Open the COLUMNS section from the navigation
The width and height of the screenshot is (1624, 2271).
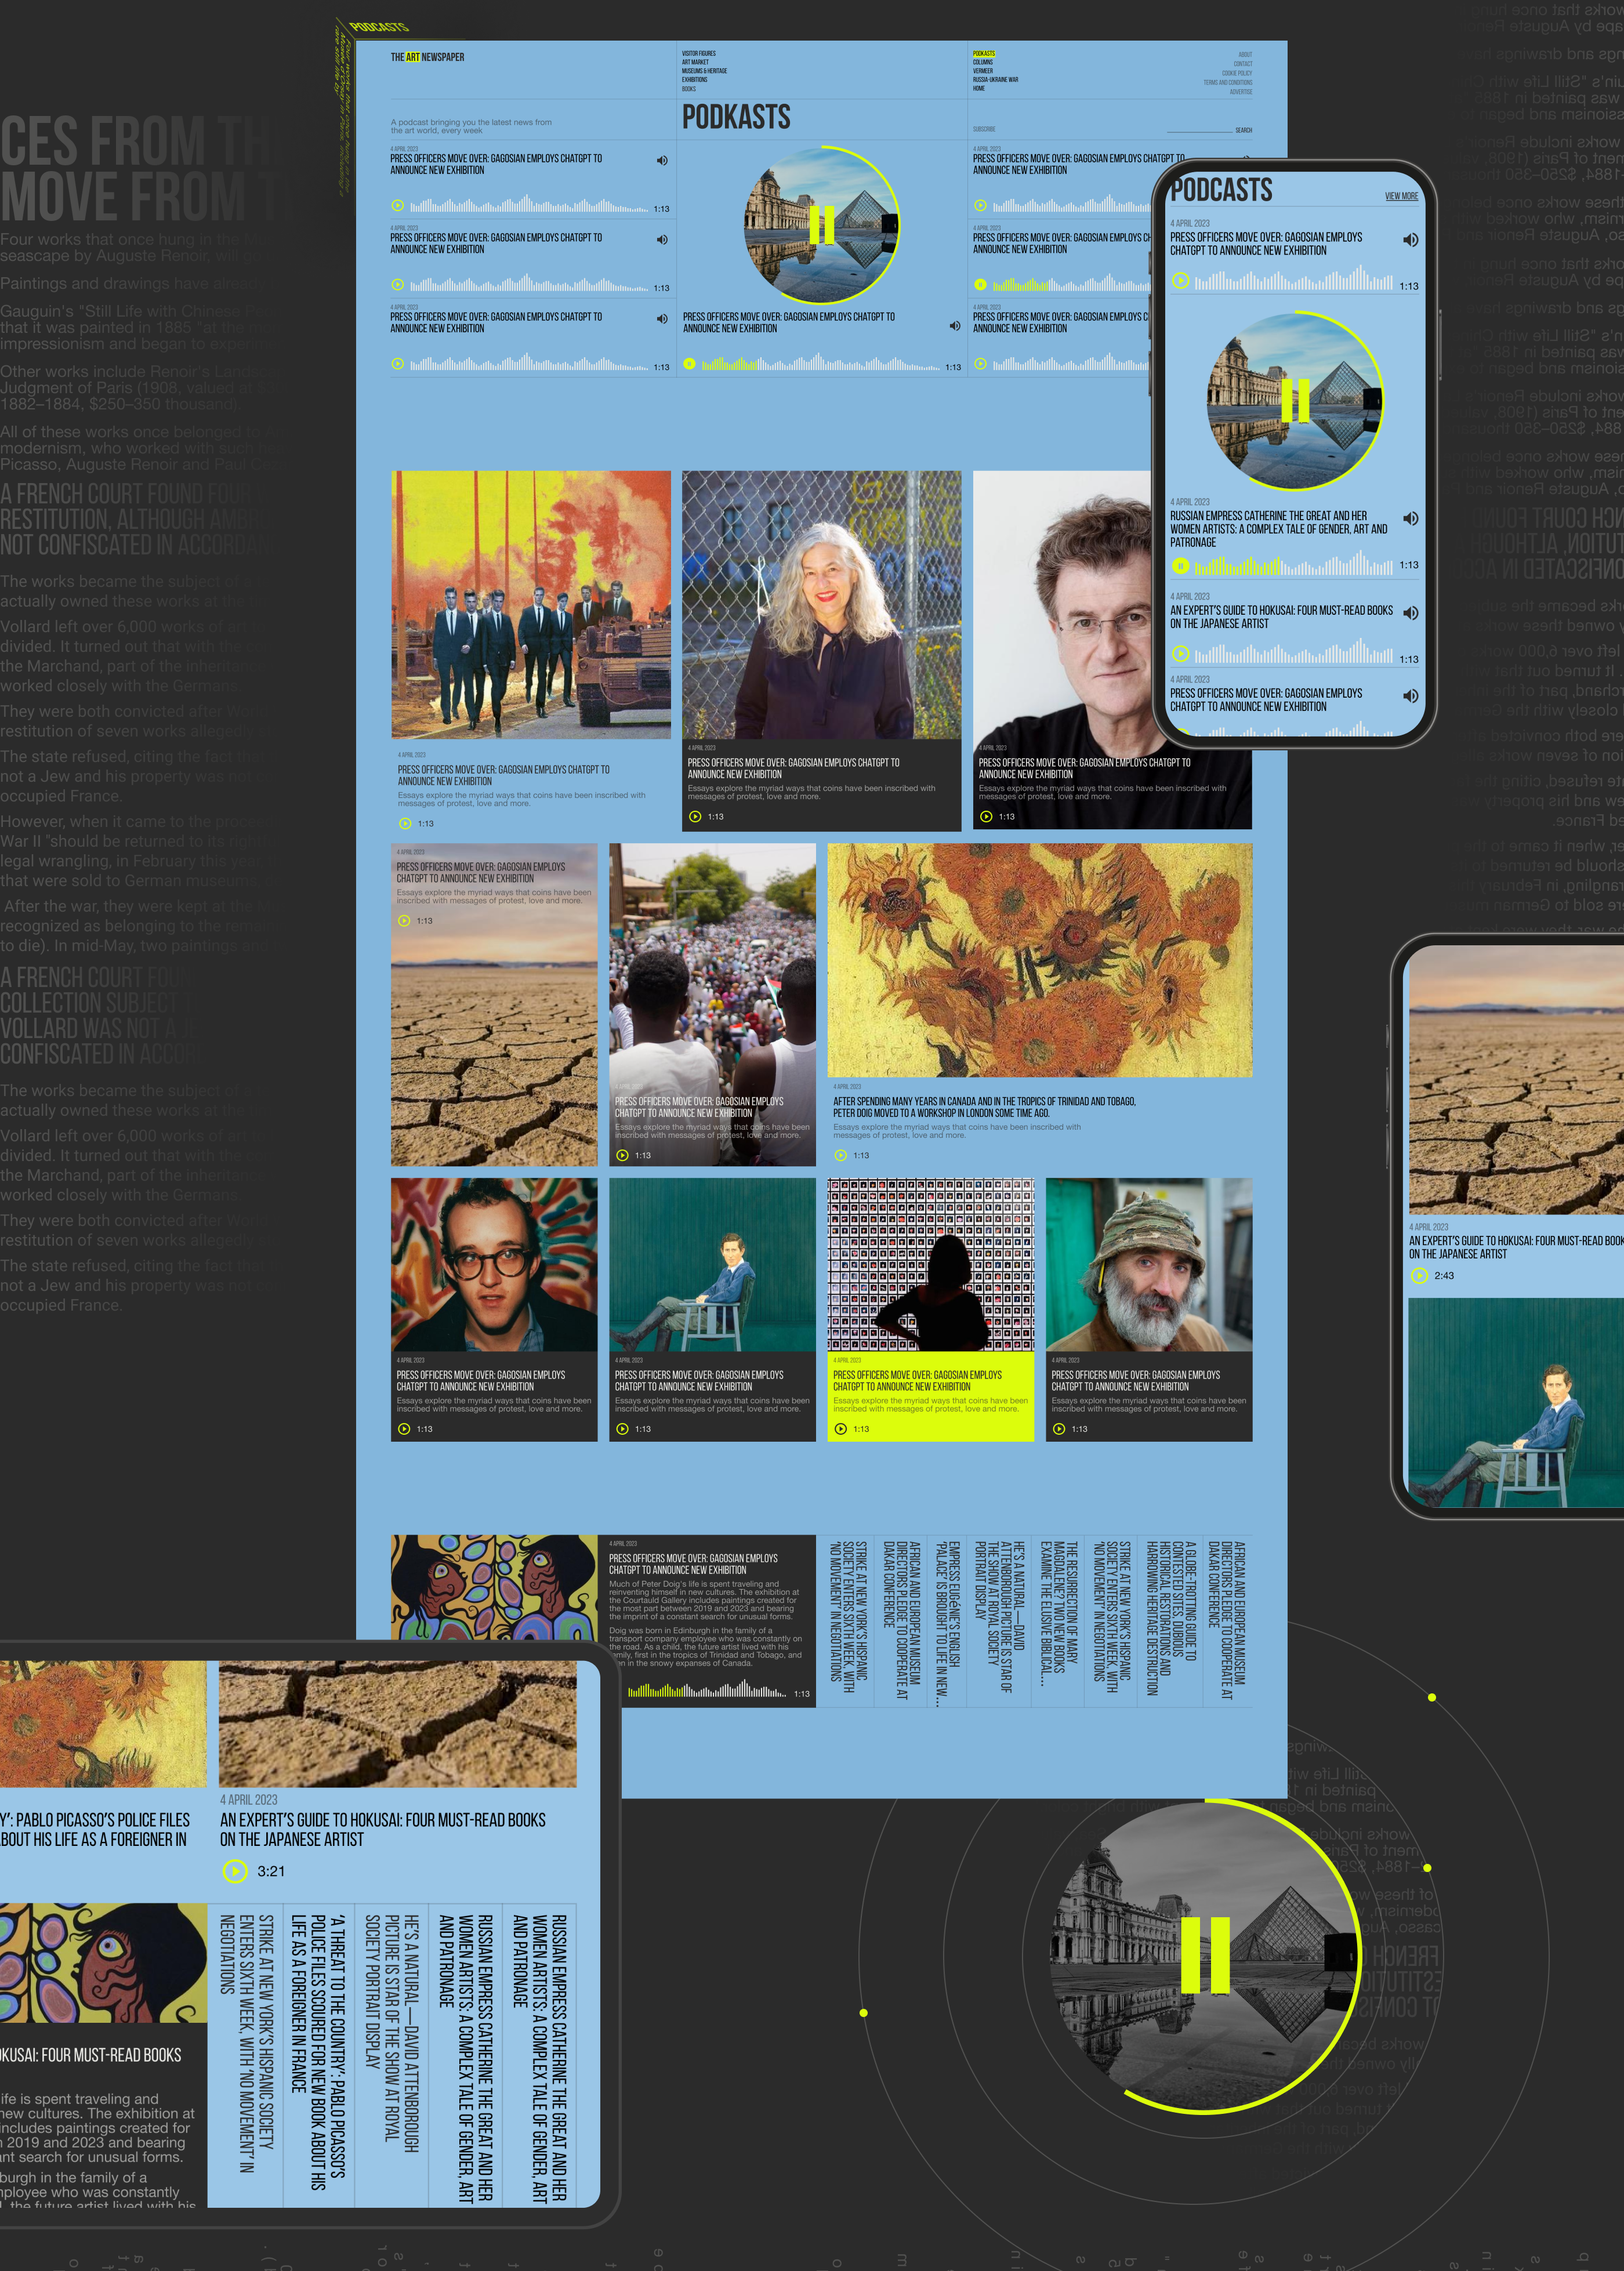point(982,63)
